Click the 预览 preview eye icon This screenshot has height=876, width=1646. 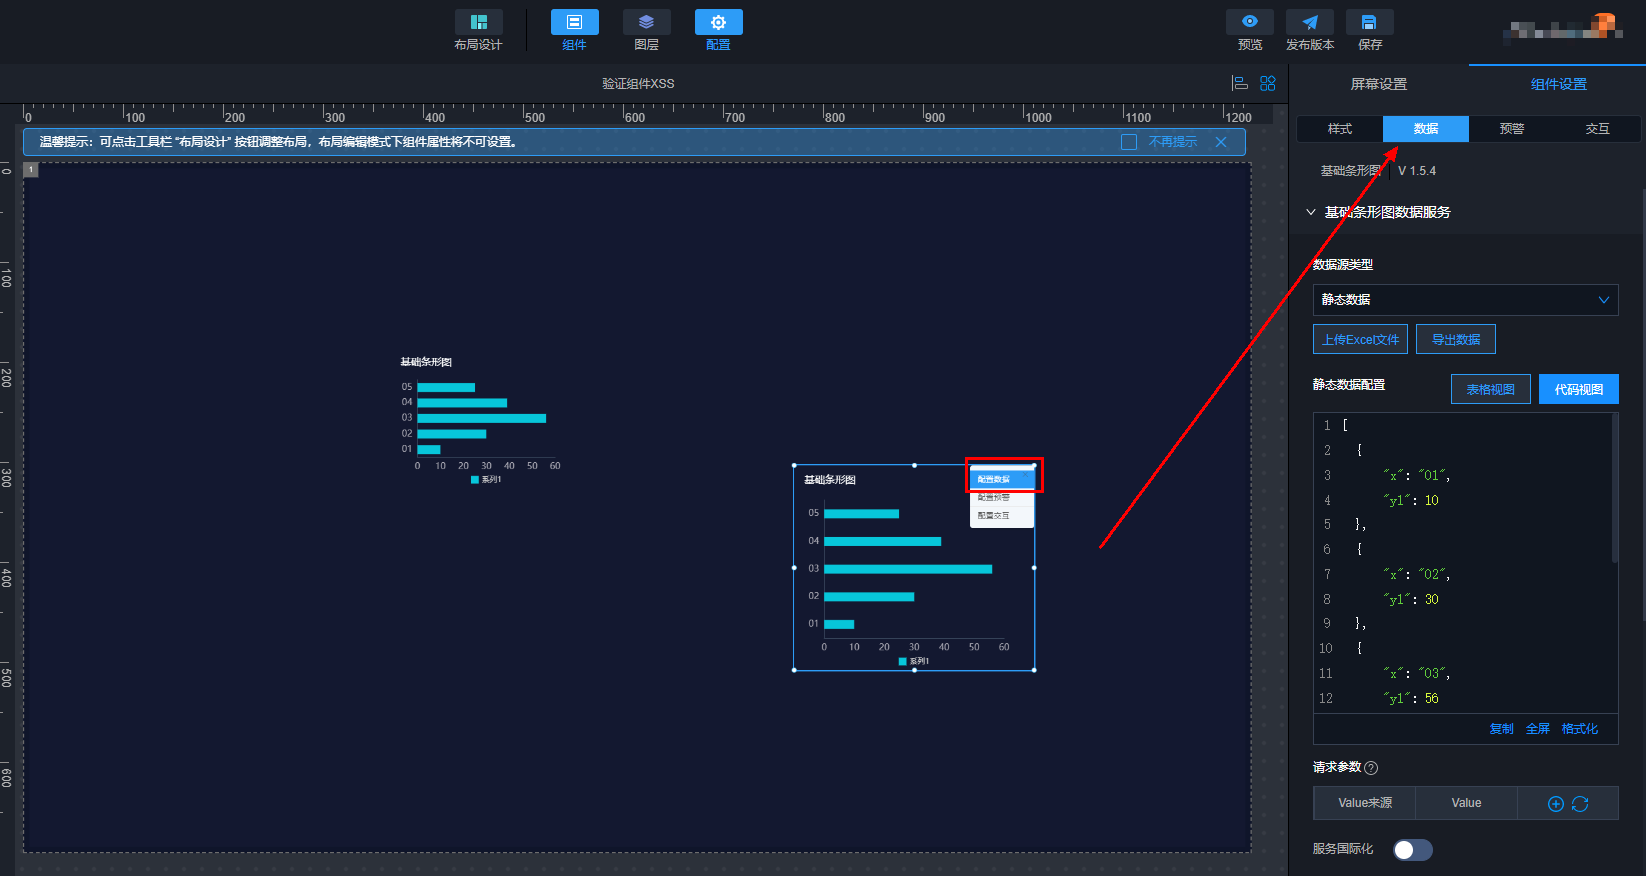(x=1250, y=22)
